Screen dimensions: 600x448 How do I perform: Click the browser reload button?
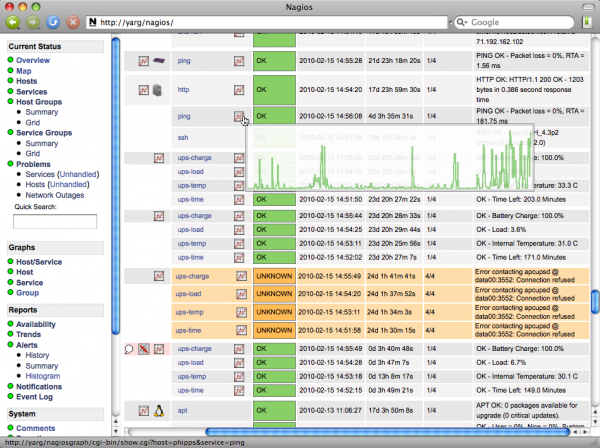tap(52, 21)
